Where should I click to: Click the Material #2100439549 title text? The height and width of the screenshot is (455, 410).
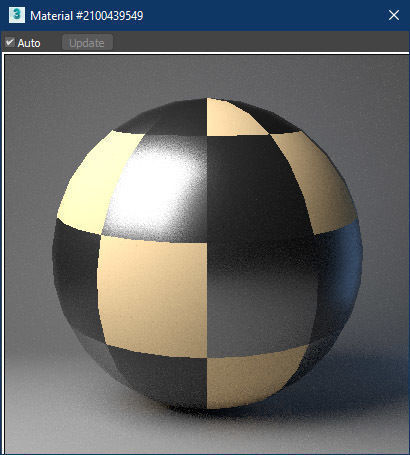pyautogui.click(x=87, y=16)
